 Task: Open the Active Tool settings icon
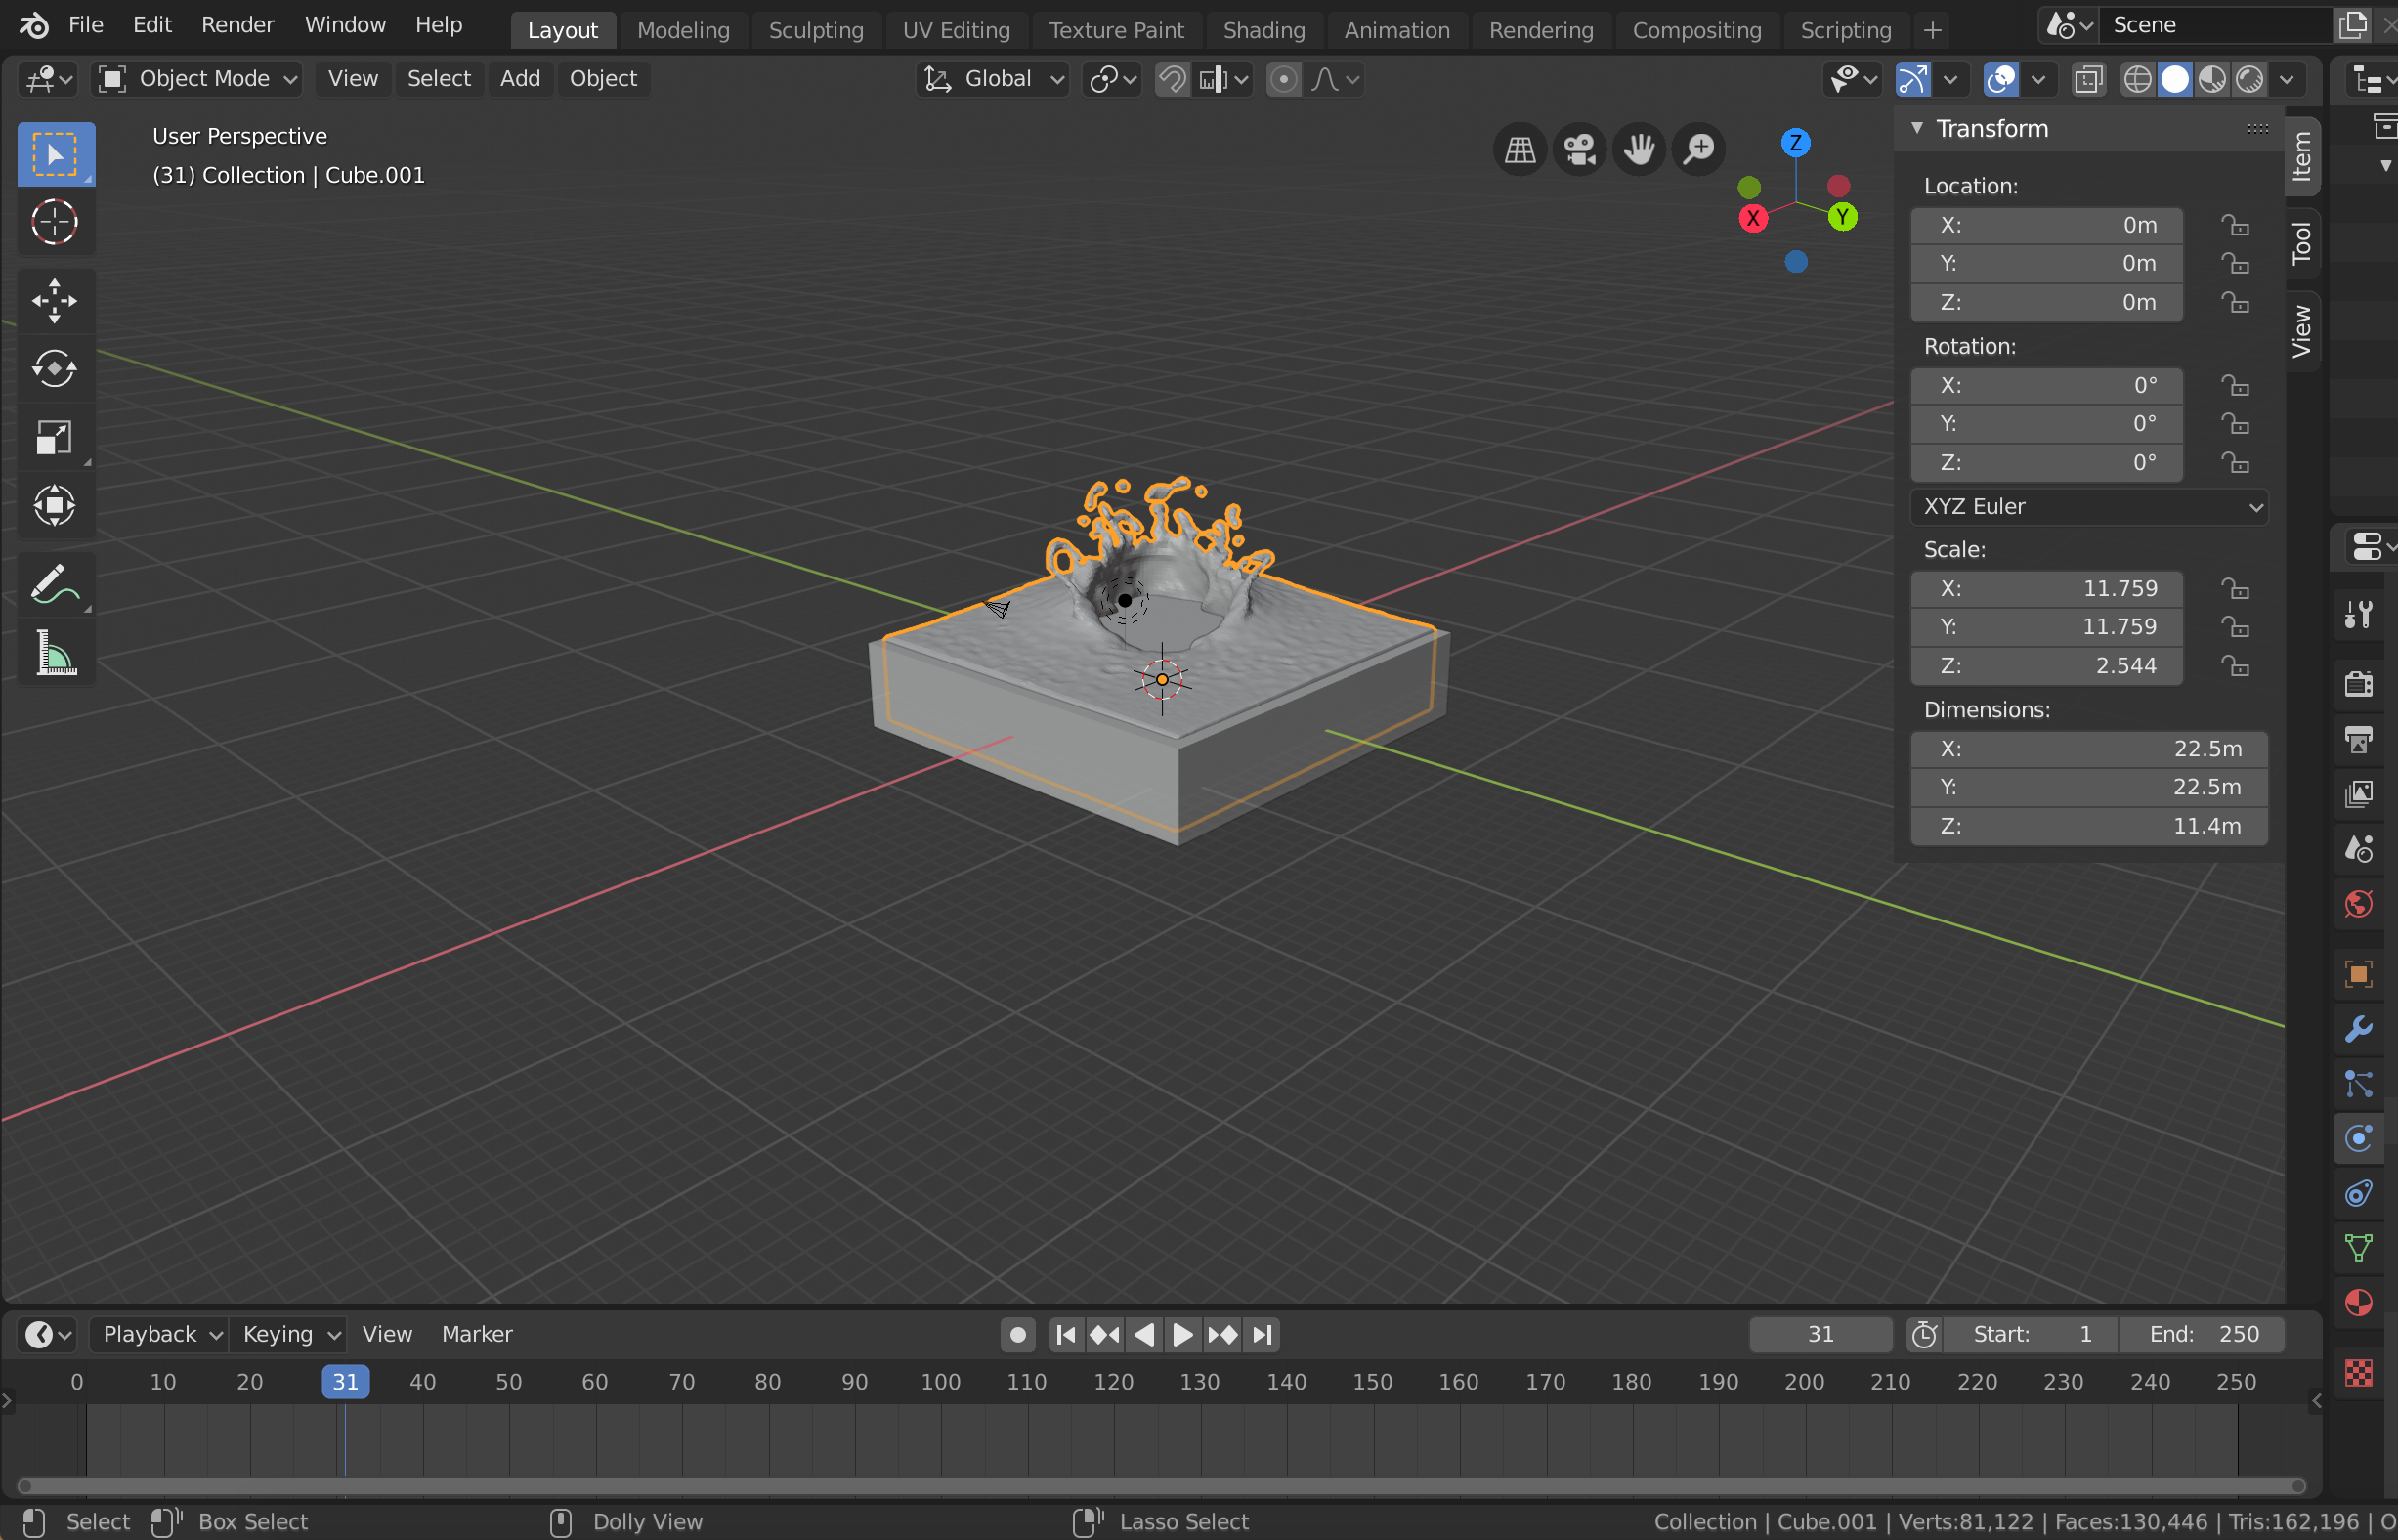[2359, 614]
